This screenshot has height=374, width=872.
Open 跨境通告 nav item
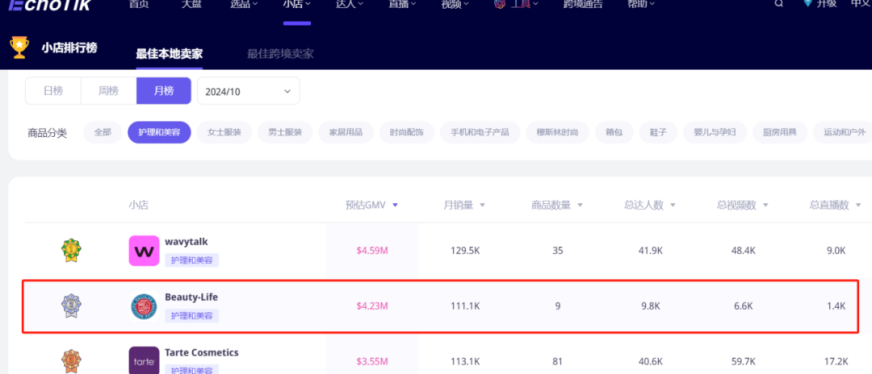583,4
